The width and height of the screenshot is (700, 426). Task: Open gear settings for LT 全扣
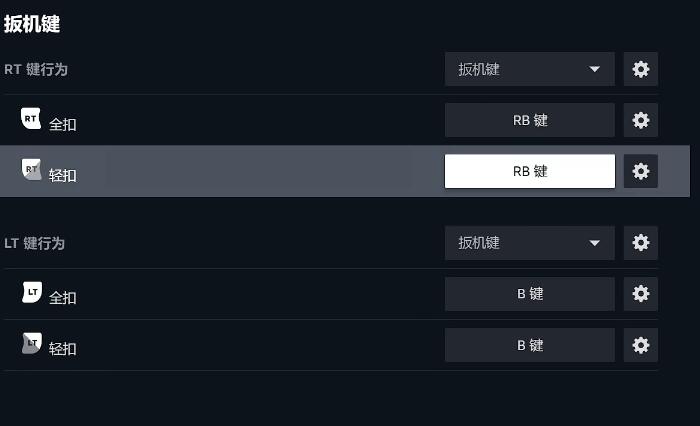tap(641, 293)
